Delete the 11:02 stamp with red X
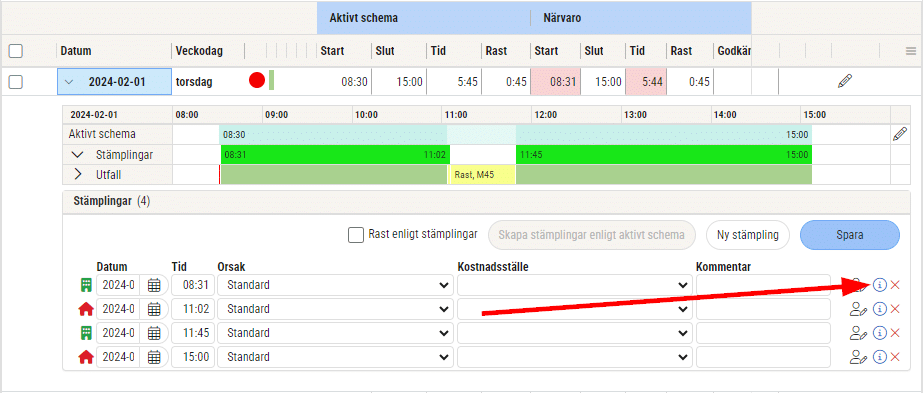923x393 pixels. click(895, 309)
